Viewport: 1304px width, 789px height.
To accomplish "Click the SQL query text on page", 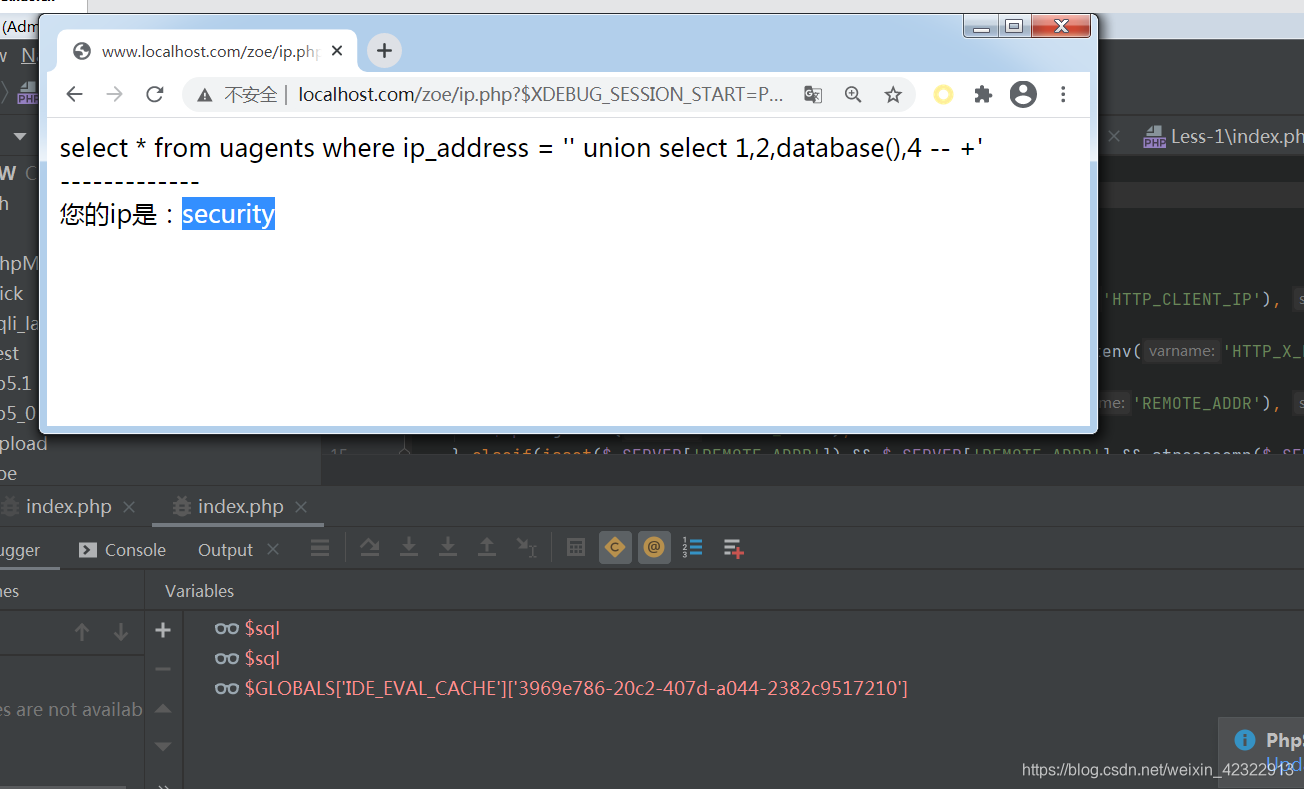I will coord(522,148).
